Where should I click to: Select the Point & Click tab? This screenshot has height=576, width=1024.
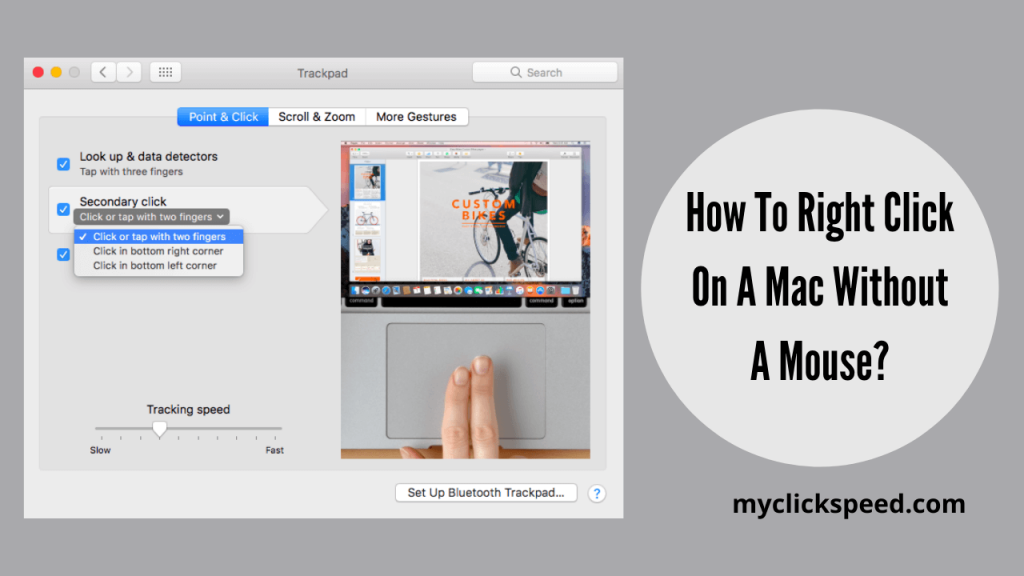[222, 116]
